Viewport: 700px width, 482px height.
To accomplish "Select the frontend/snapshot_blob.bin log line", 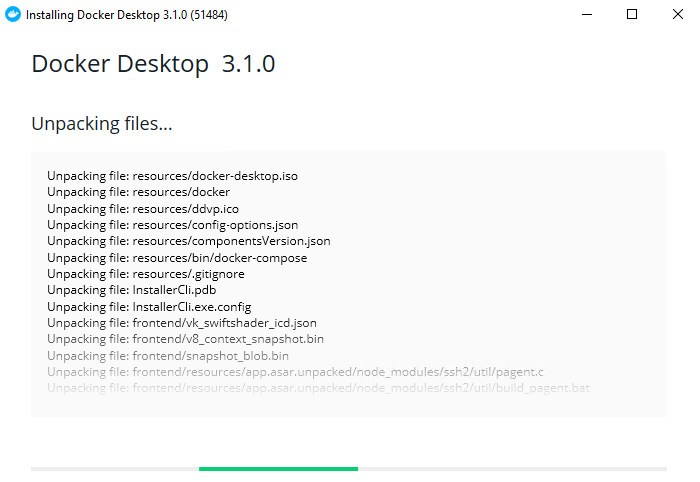I will tap(168, 356).
